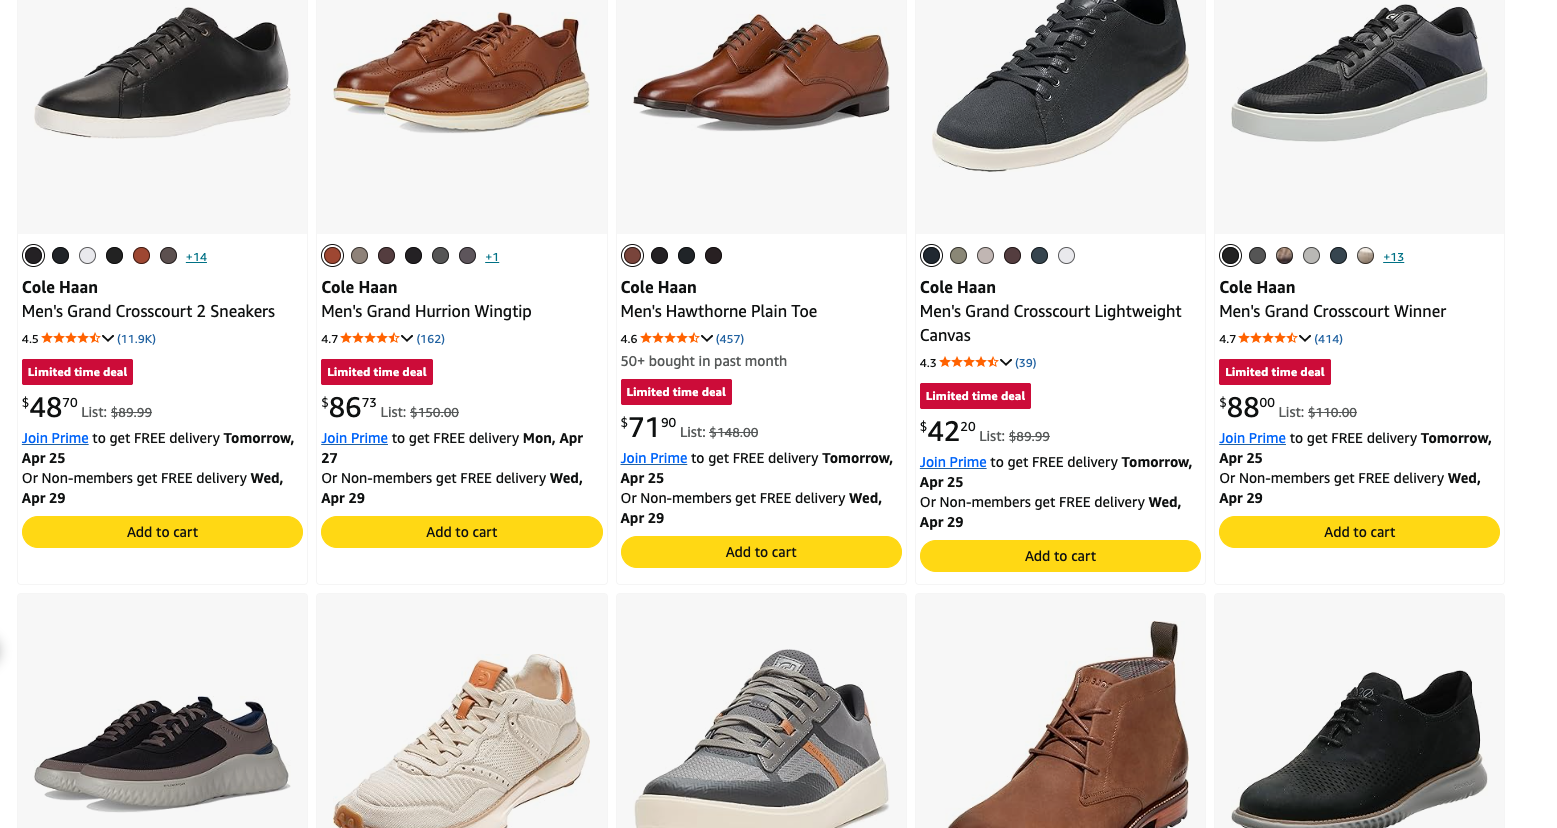This screenshot has width=1557, height=828.
Task: Select the brown swatch on Hawthorne Plain Toe
Action: coord(632,255)
